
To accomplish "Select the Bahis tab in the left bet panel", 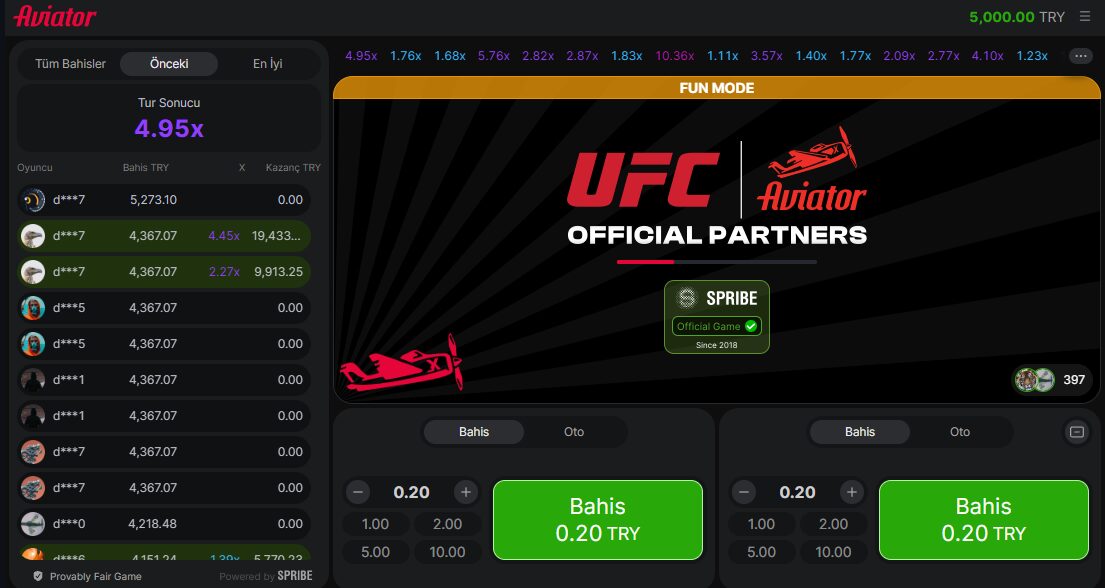I will click(474, 431).
